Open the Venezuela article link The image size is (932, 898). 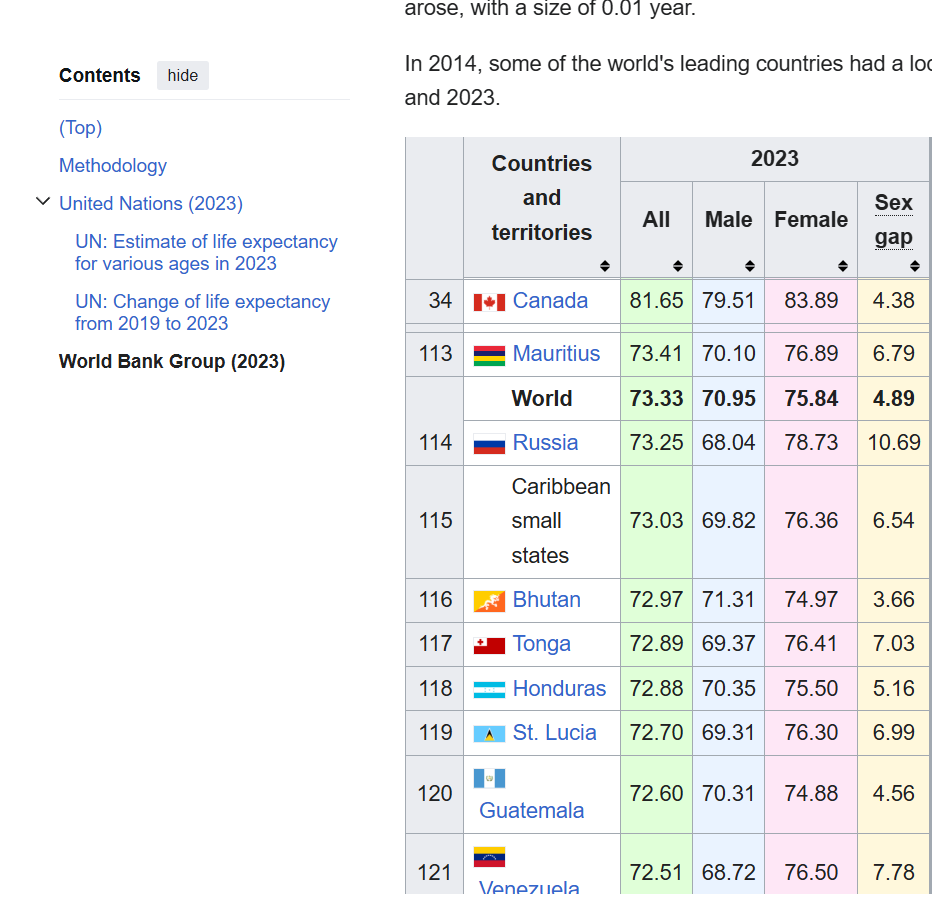[x=529, y=888]
